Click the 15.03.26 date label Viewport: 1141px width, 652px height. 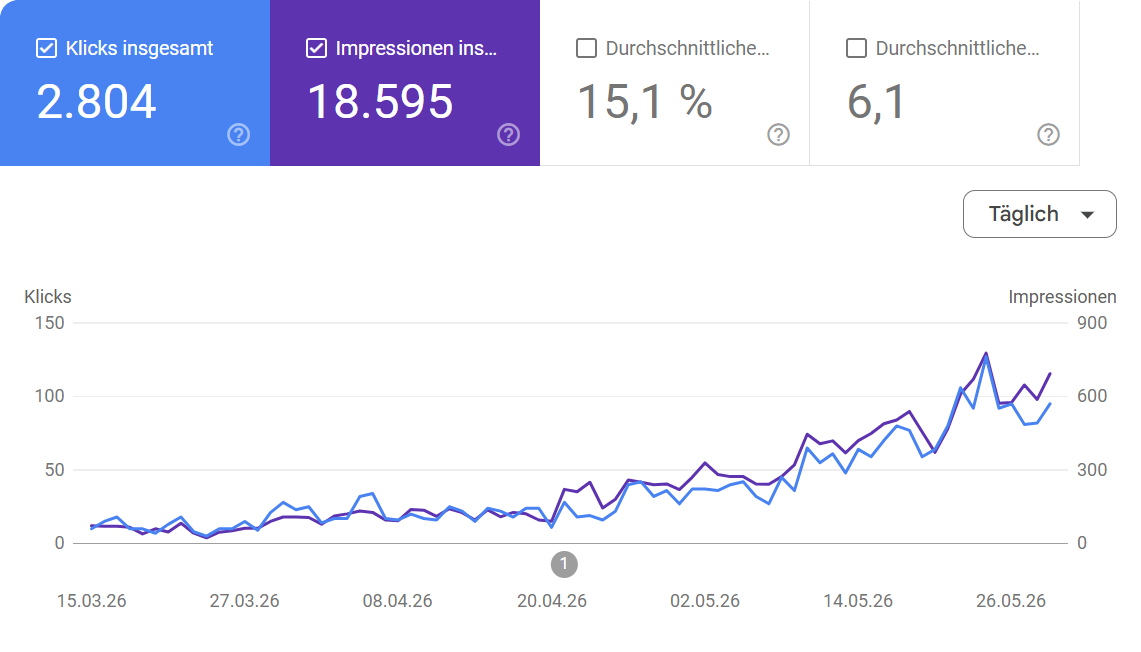tap(92, 601)
